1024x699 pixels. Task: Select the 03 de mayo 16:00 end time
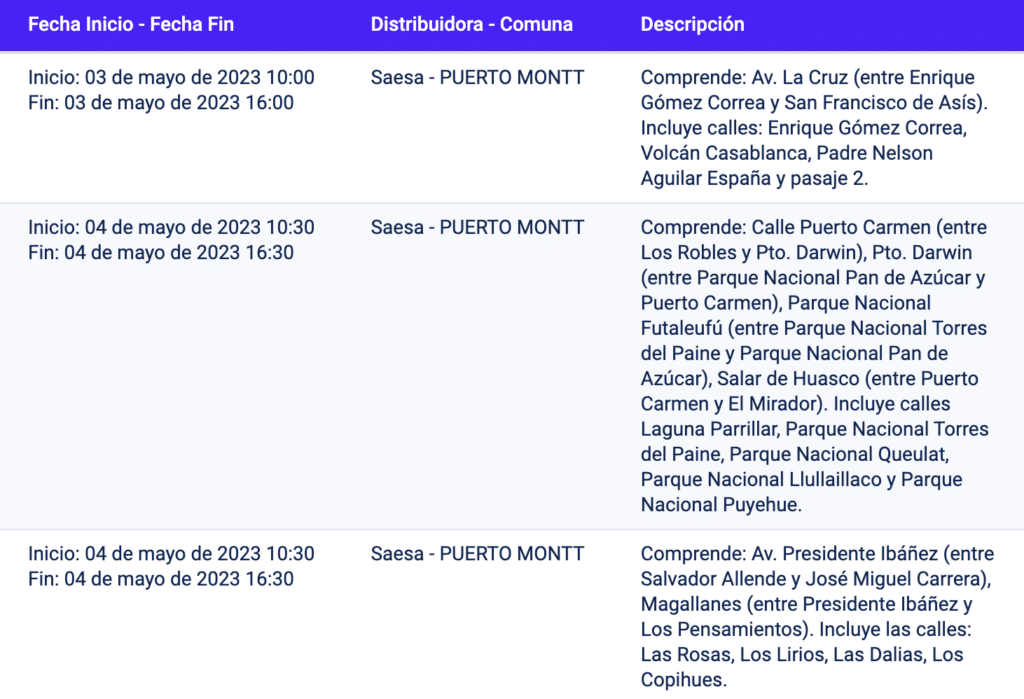click(161, 103)
